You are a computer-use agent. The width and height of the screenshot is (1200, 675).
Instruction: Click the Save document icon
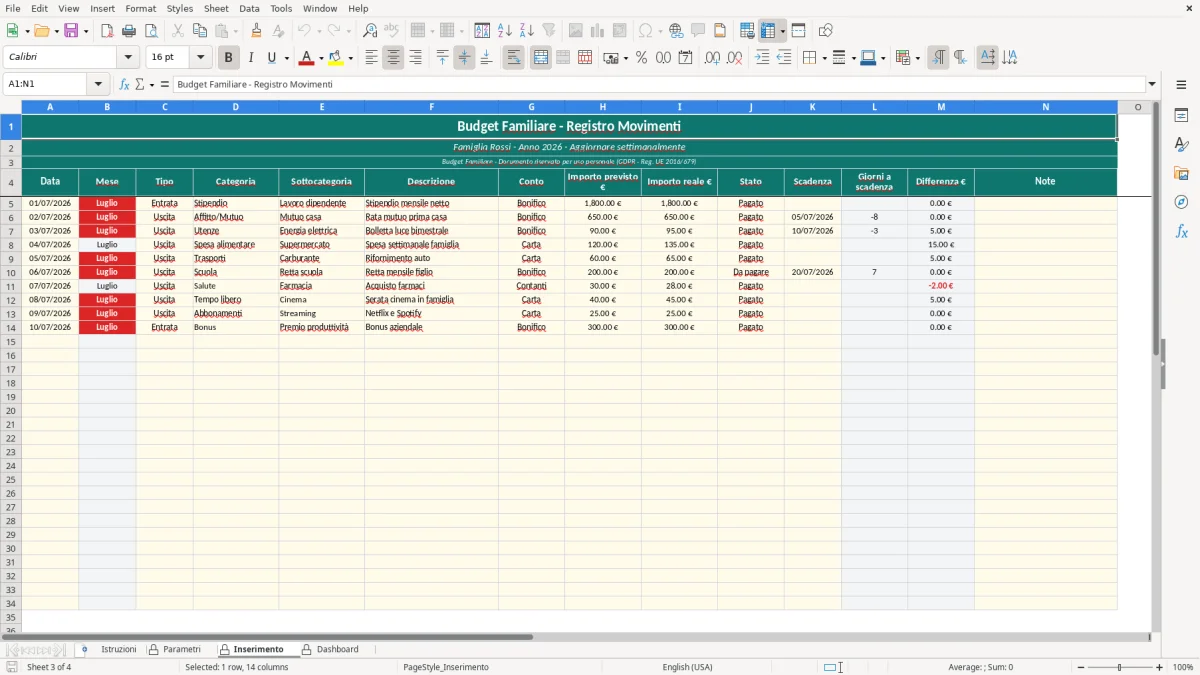coord(71,31)
